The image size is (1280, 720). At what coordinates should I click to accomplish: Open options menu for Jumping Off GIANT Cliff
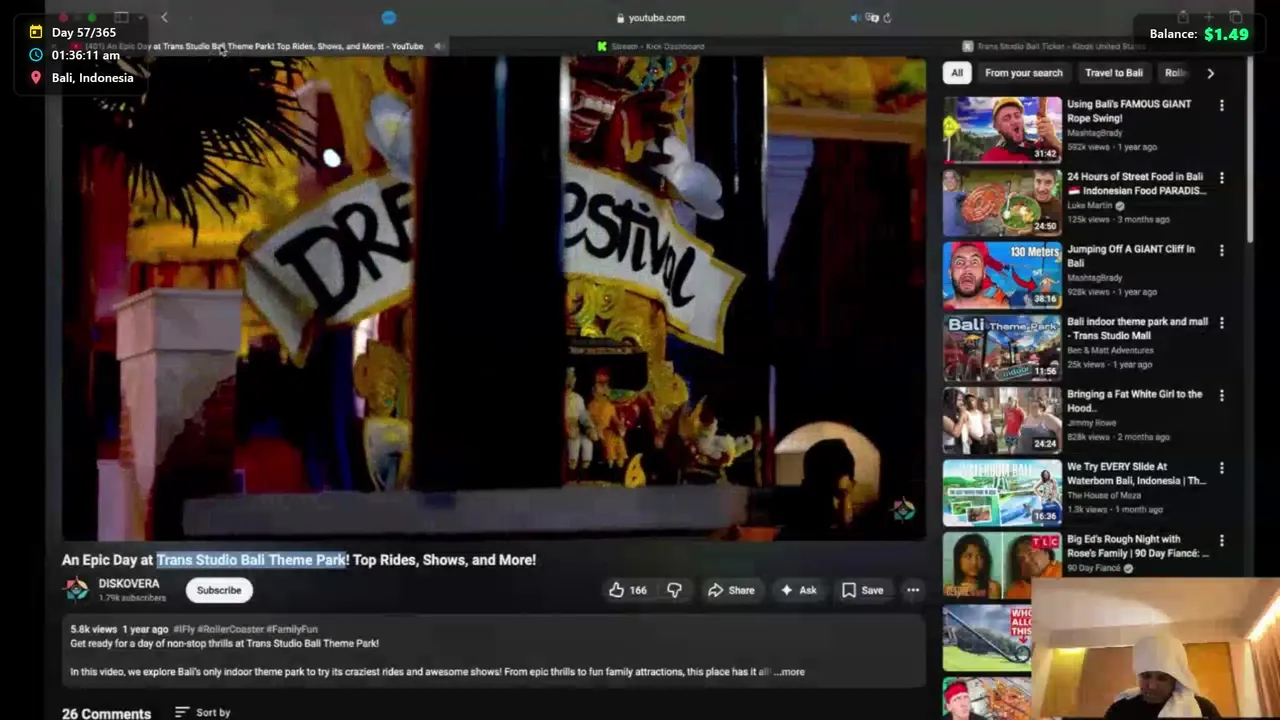point(1221,250)
